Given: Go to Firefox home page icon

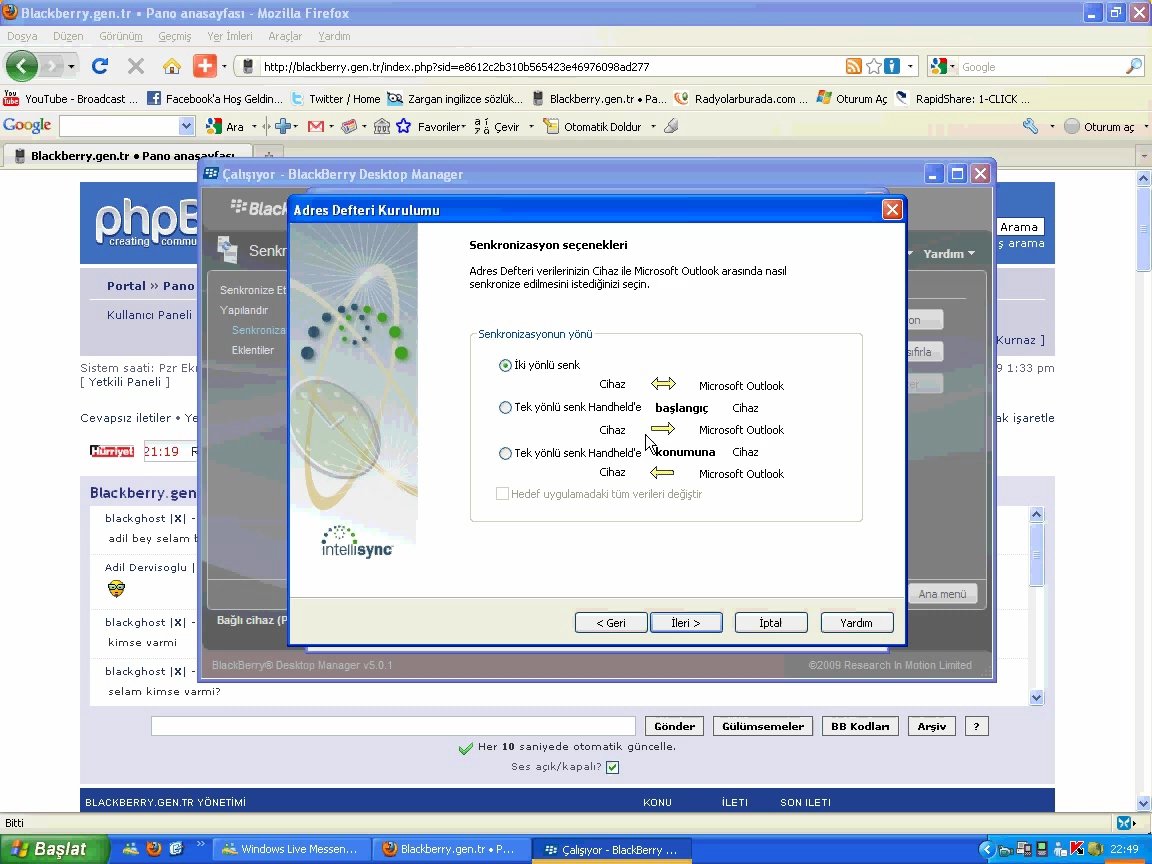Looking at the screenshot, I should (172, 66).
